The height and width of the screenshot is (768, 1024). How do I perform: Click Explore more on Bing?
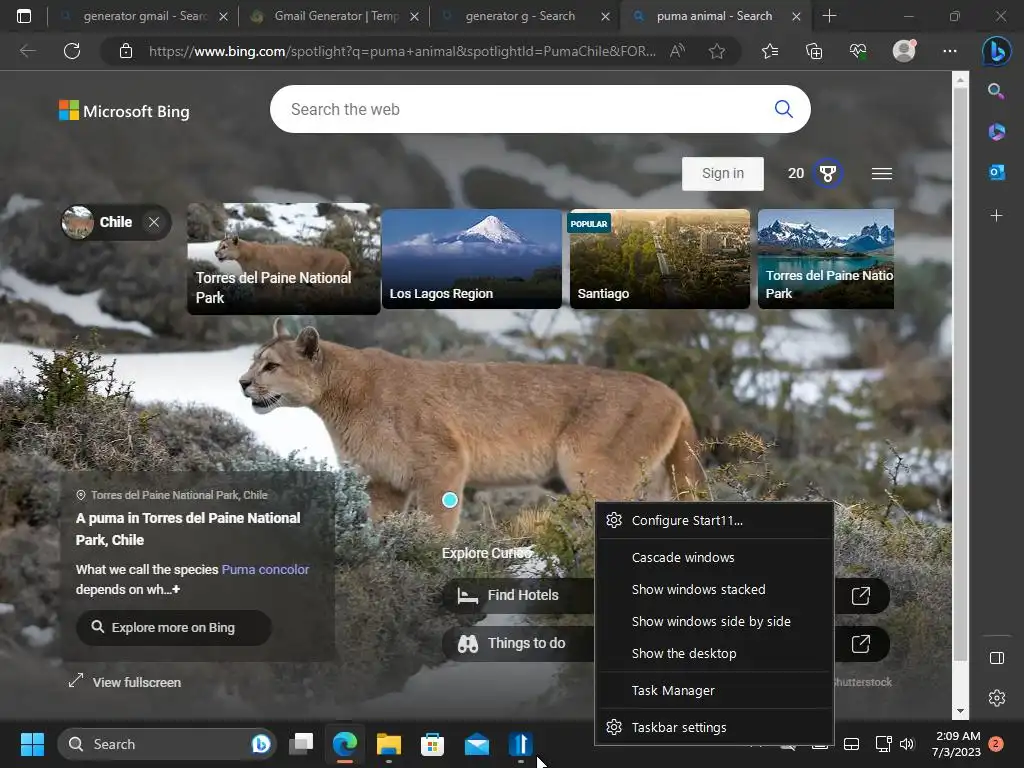coord(173,628)
